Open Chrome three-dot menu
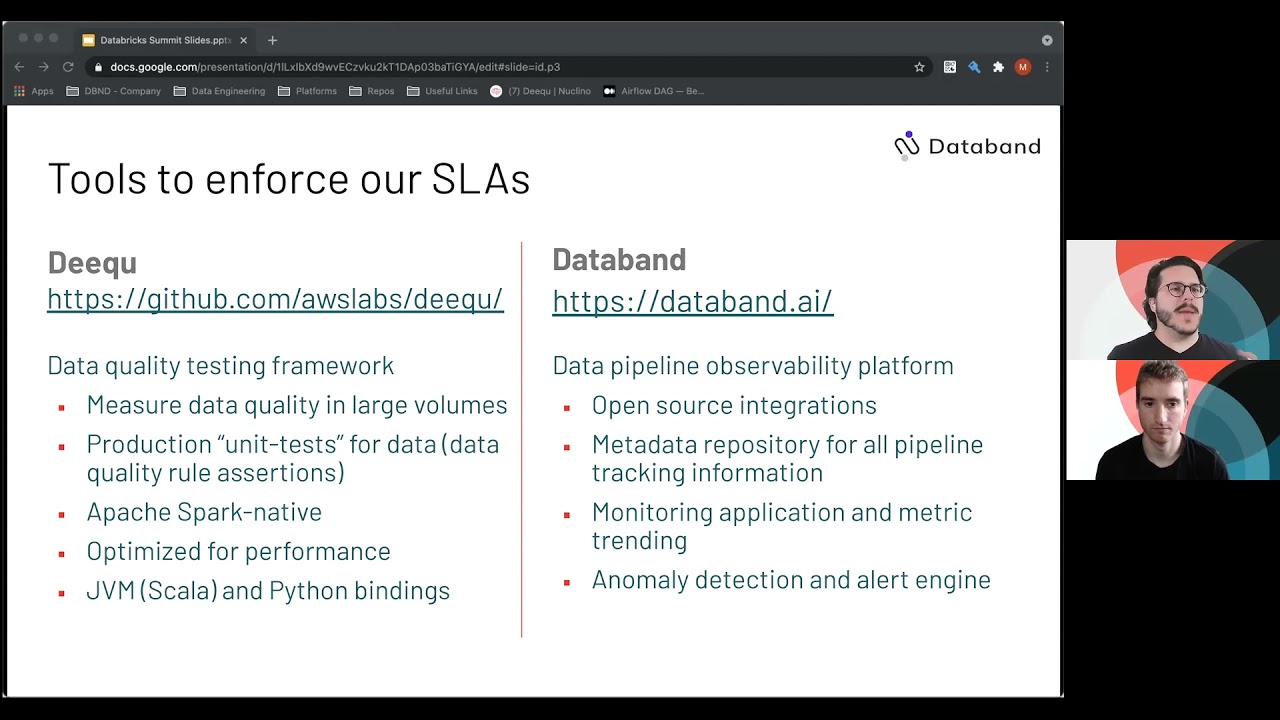 tap(1047, 67)
